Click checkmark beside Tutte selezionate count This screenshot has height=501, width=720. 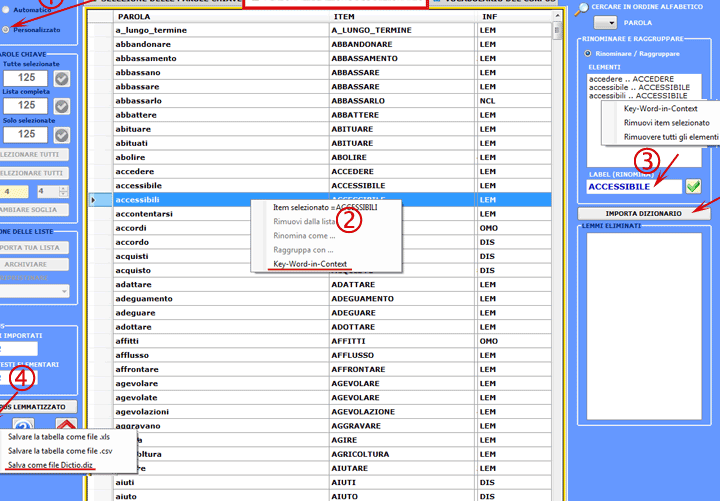click(x=61, y=79)
